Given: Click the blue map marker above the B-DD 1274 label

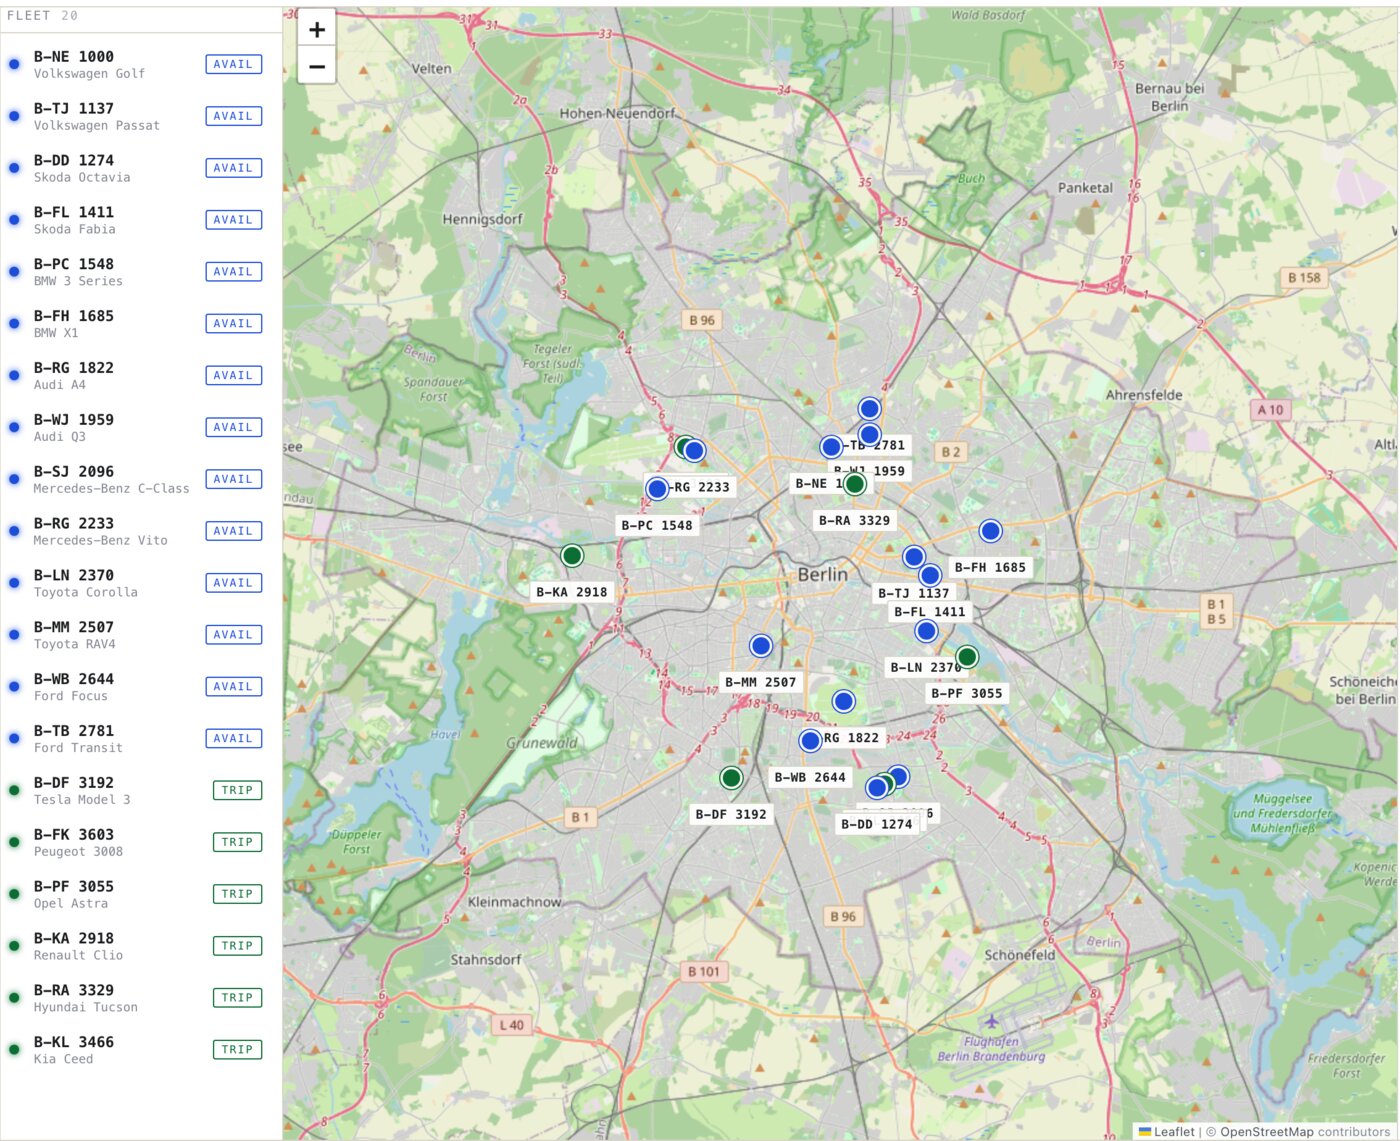Looking at the screenshot, I should click(877, 788).
